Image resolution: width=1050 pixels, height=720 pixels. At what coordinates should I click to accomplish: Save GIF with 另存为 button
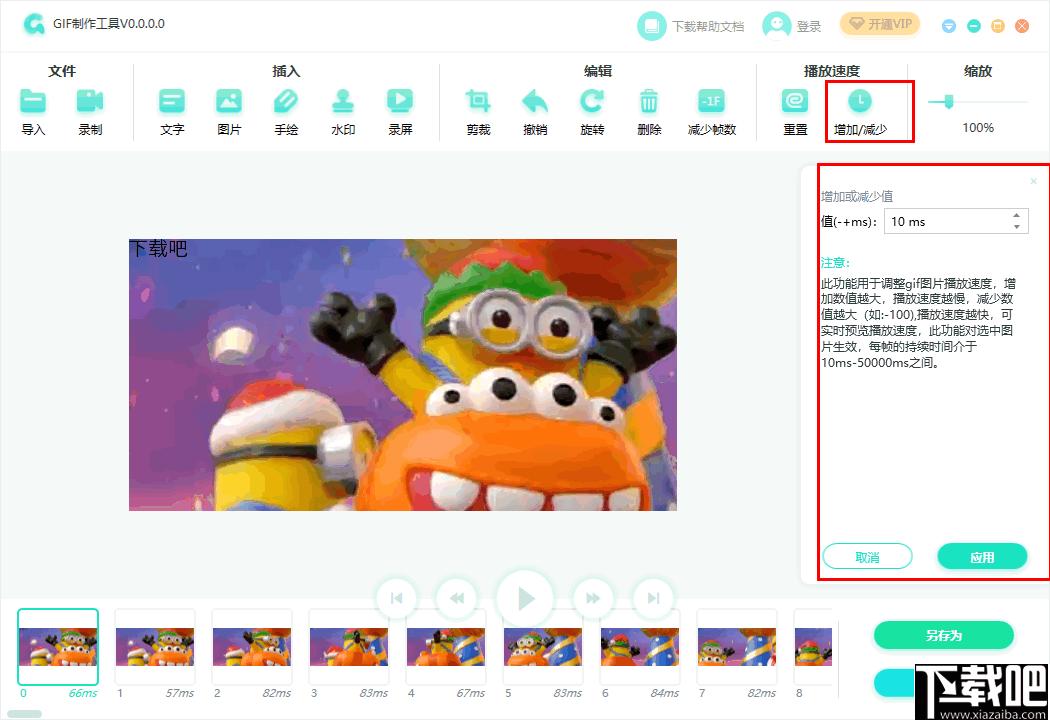[944, 635]
